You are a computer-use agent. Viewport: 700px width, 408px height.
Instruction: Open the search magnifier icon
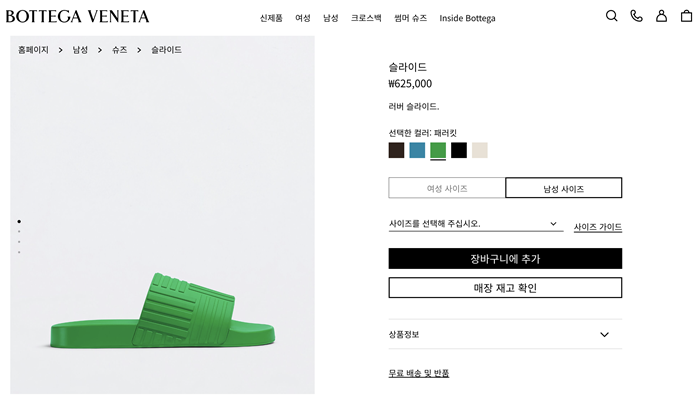tap(612, 16)
